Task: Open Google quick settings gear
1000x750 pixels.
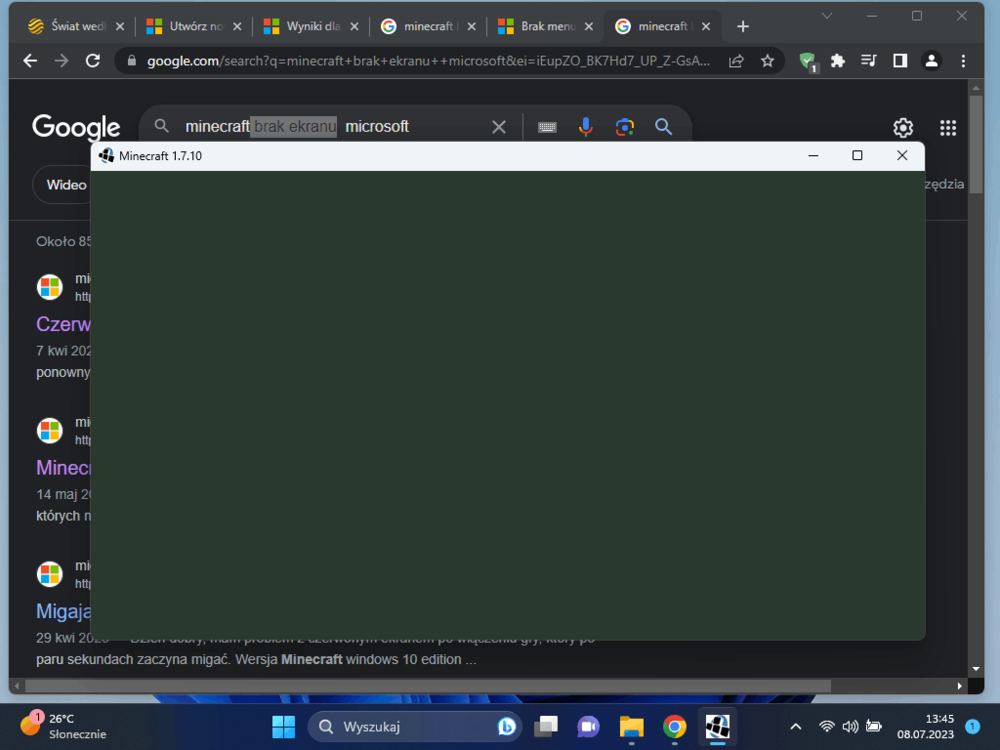Action: [903, 128]
